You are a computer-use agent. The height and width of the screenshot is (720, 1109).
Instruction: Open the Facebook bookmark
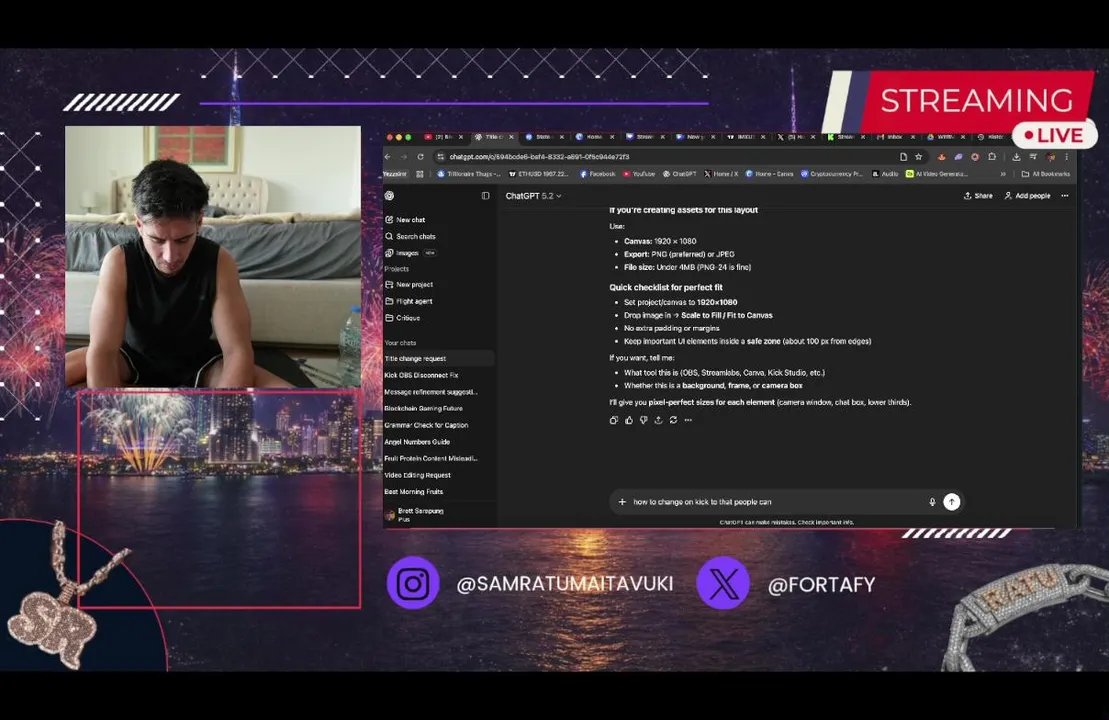click(598, 174)
